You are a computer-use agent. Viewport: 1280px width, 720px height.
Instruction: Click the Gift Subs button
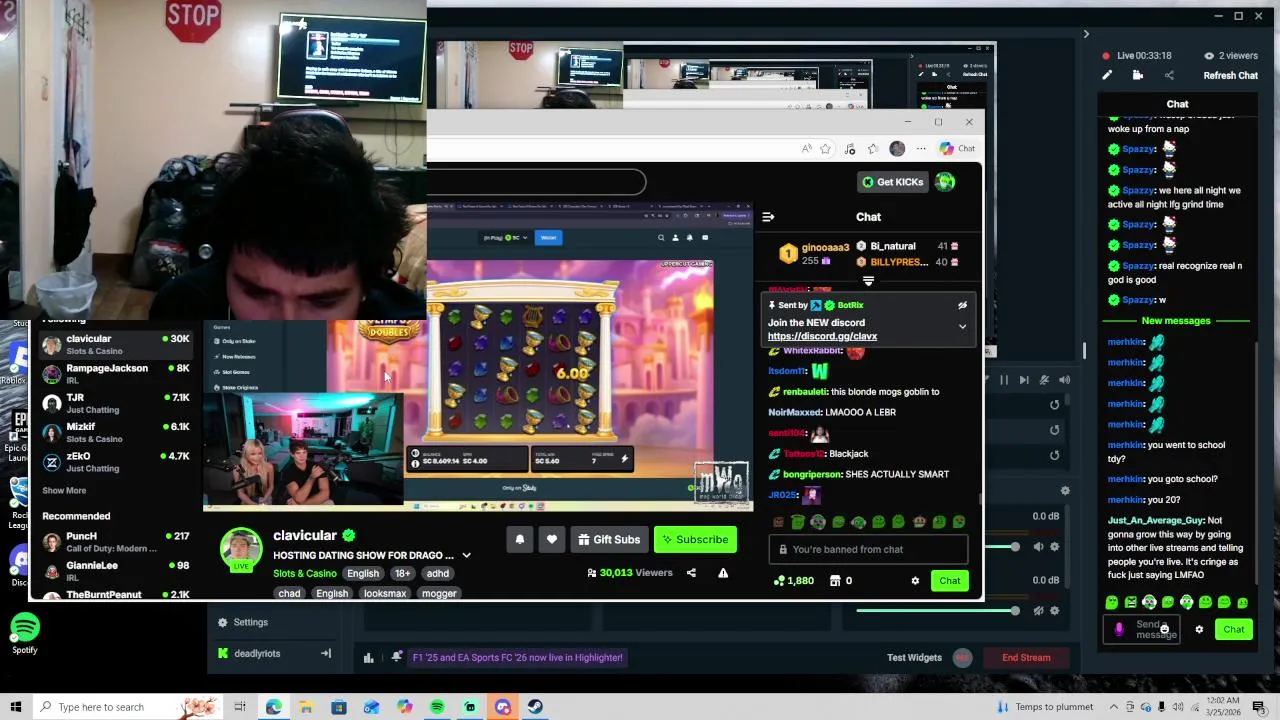609,540
